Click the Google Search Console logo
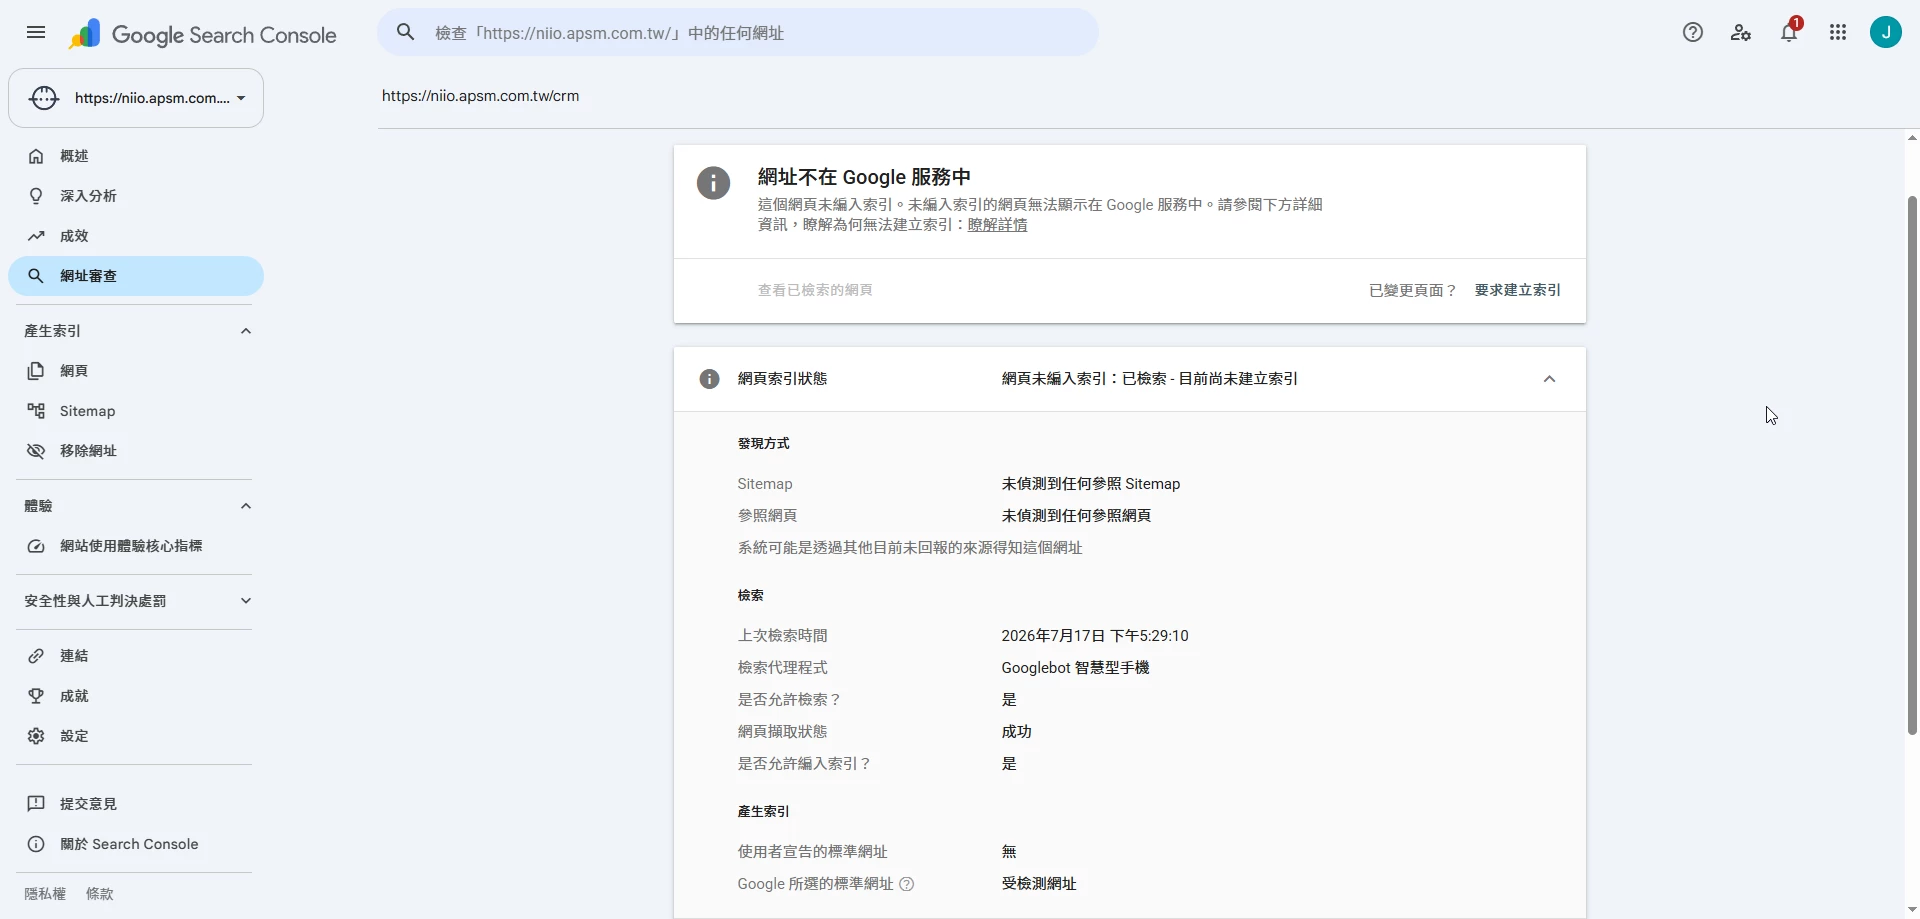Screen dimensions: 1920x919 tap(203, 35)
